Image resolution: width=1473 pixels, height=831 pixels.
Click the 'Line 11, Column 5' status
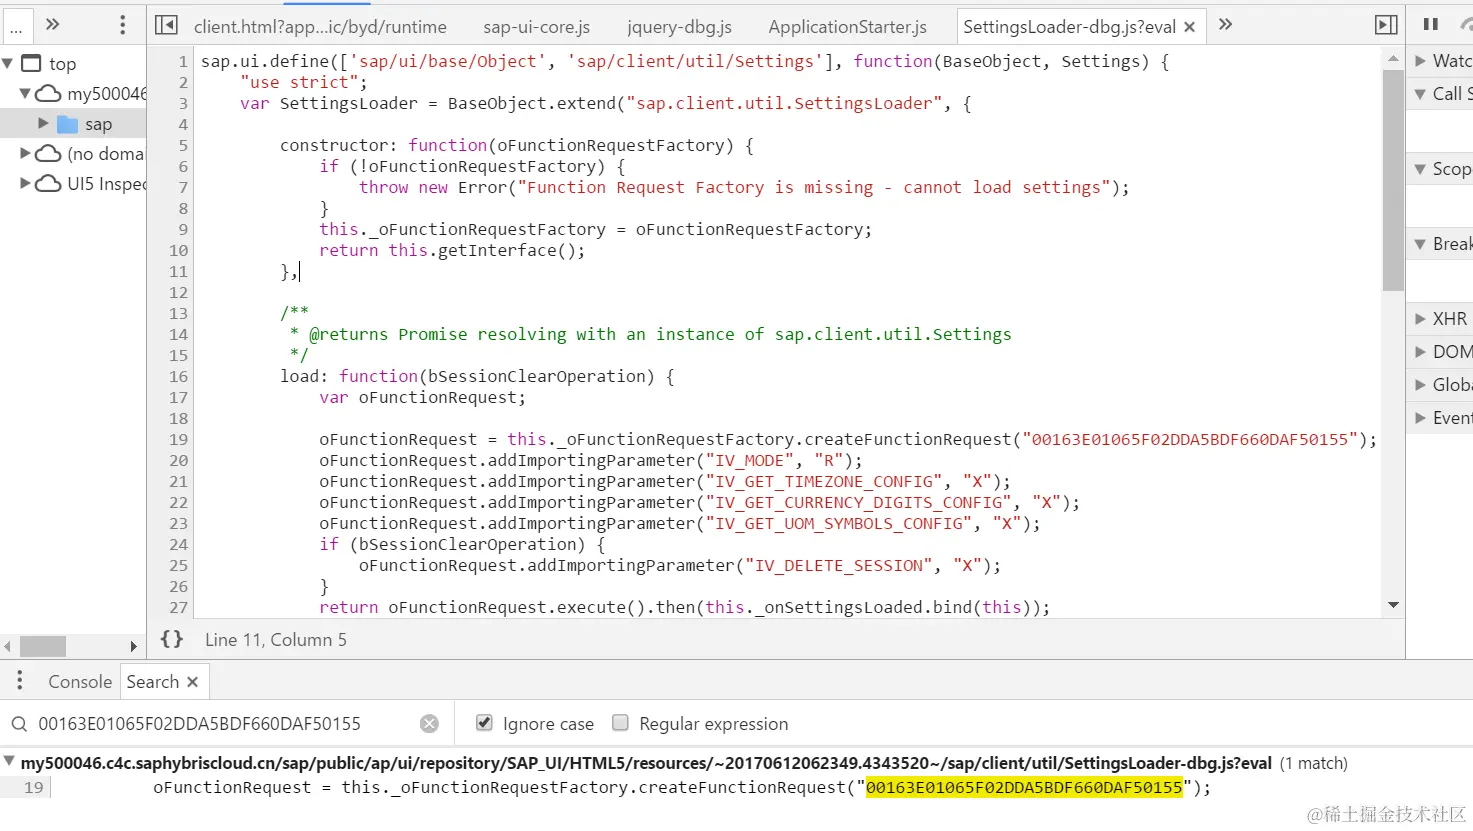click(x=276, y=640)
